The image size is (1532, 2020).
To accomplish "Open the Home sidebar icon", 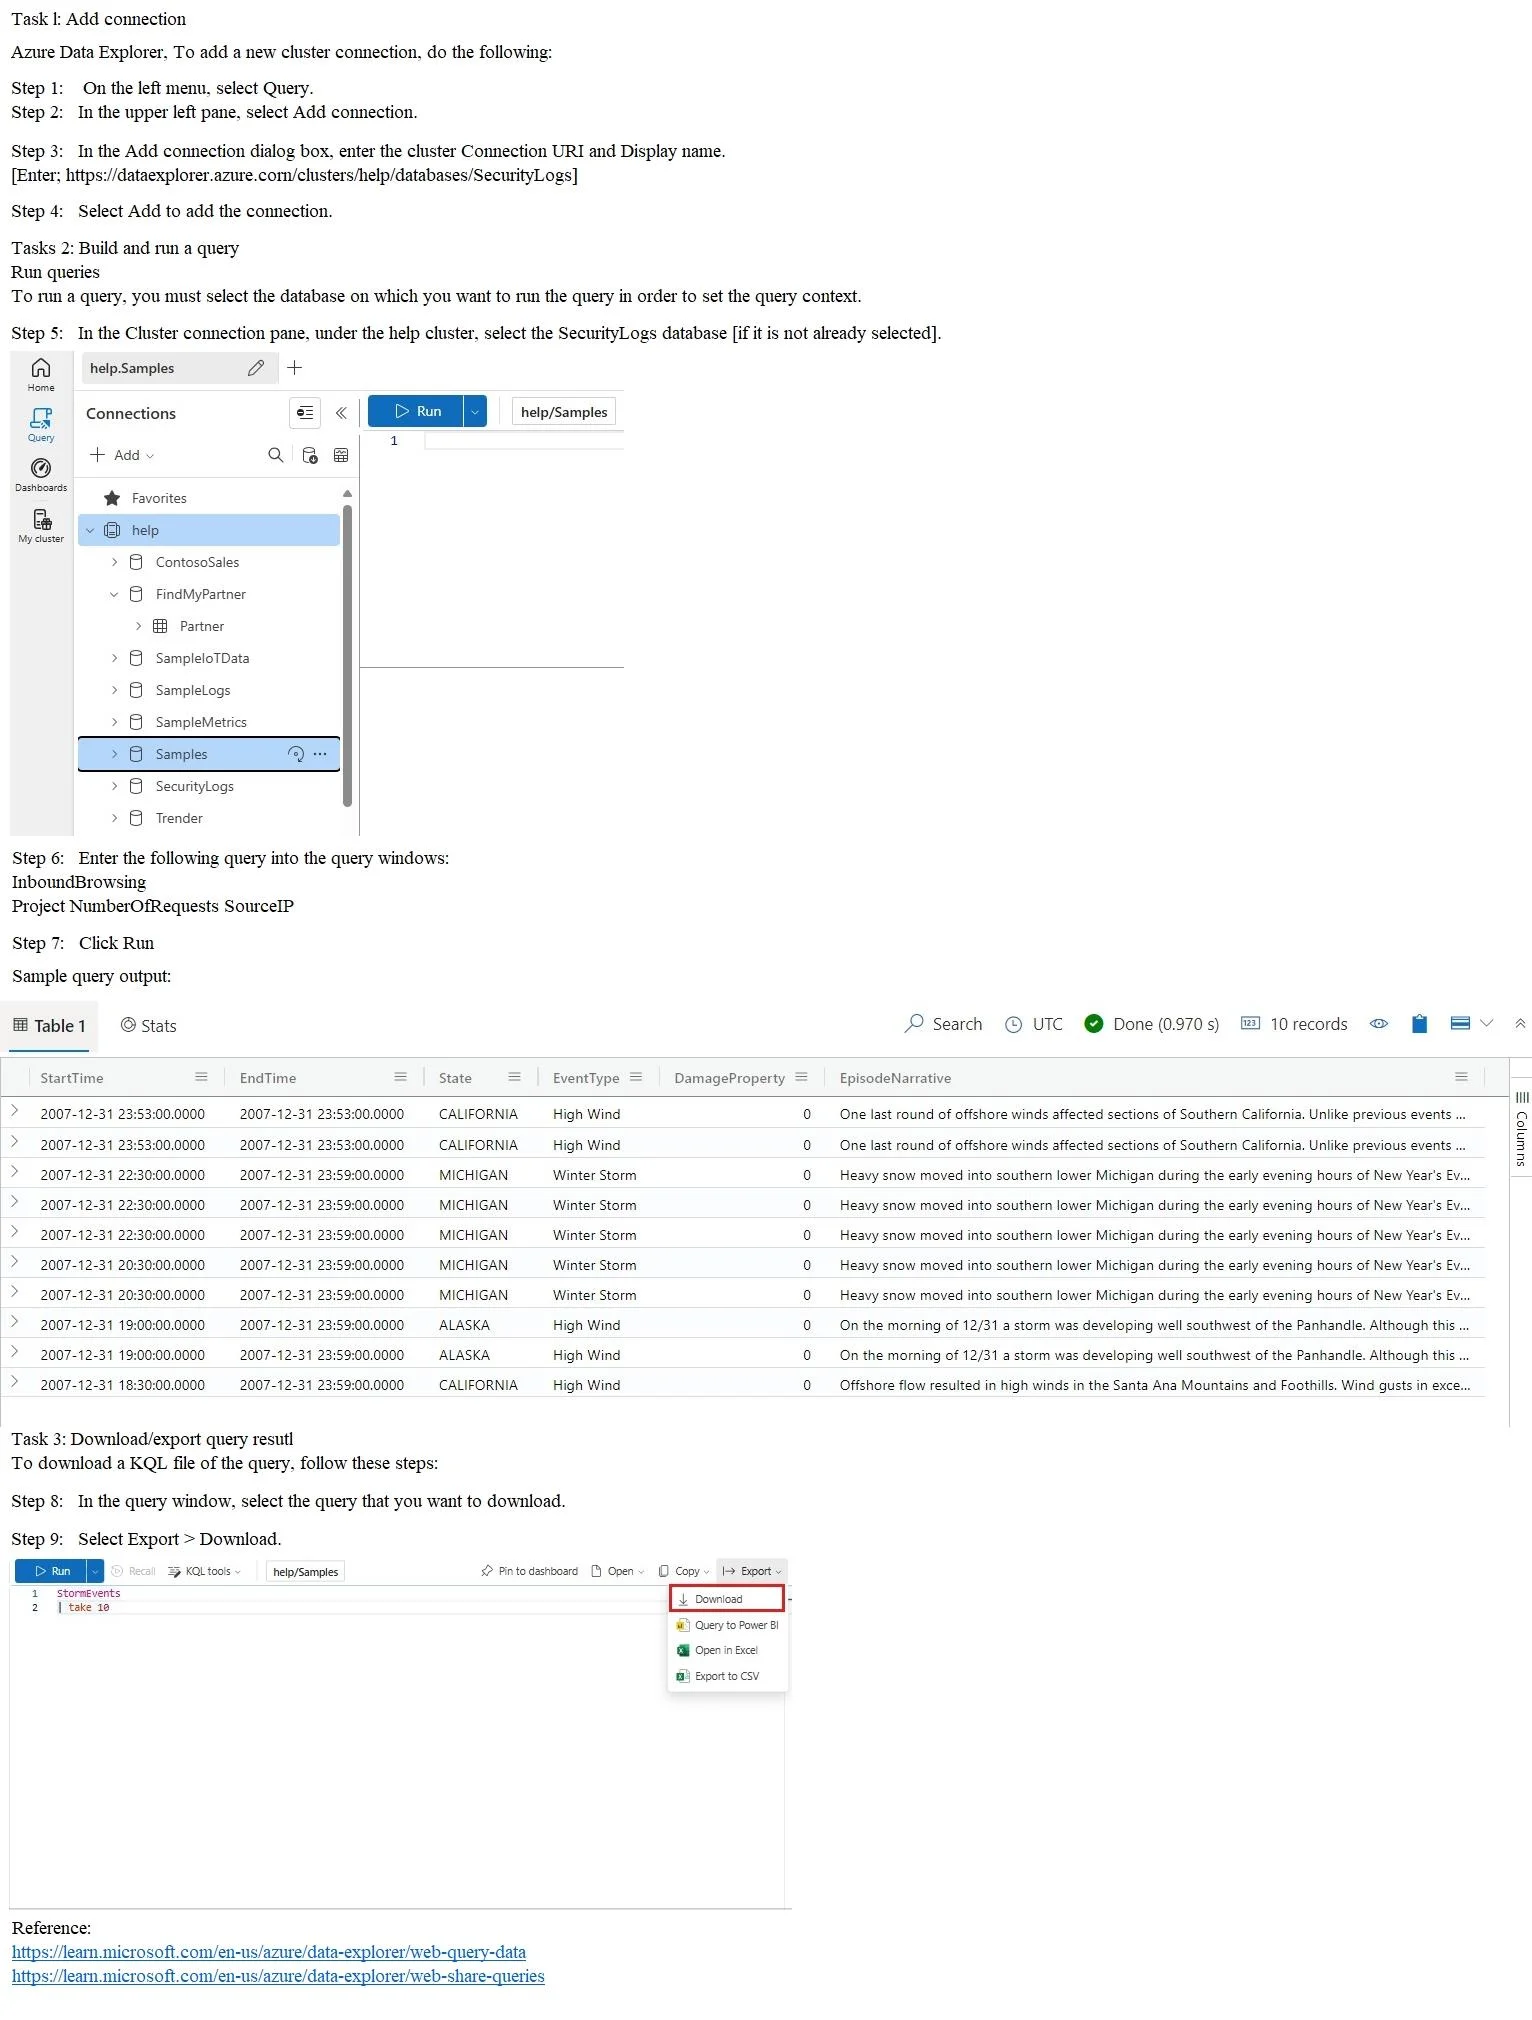I will tap(41, 374).
